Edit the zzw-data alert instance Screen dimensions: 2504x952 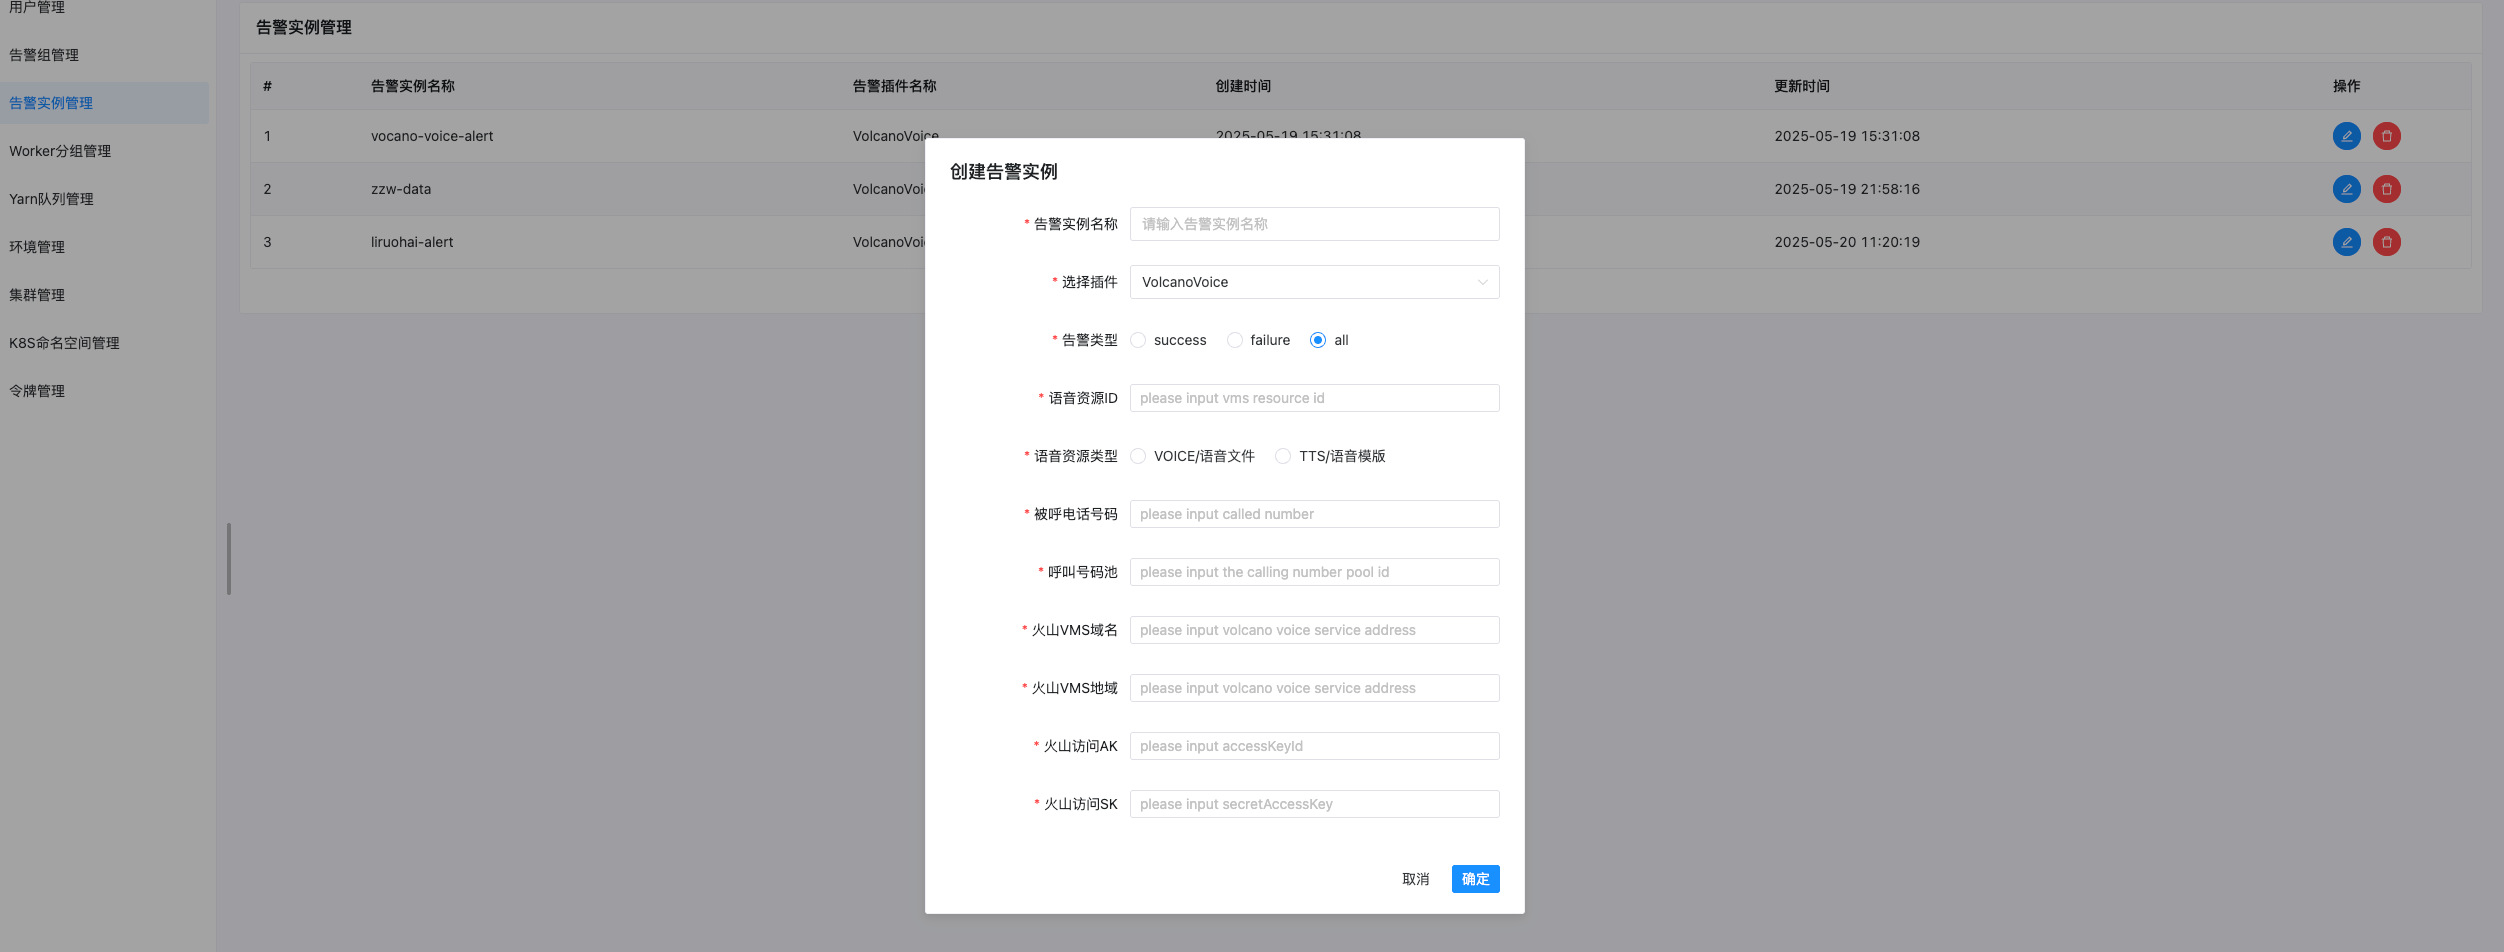(2346, 189)
